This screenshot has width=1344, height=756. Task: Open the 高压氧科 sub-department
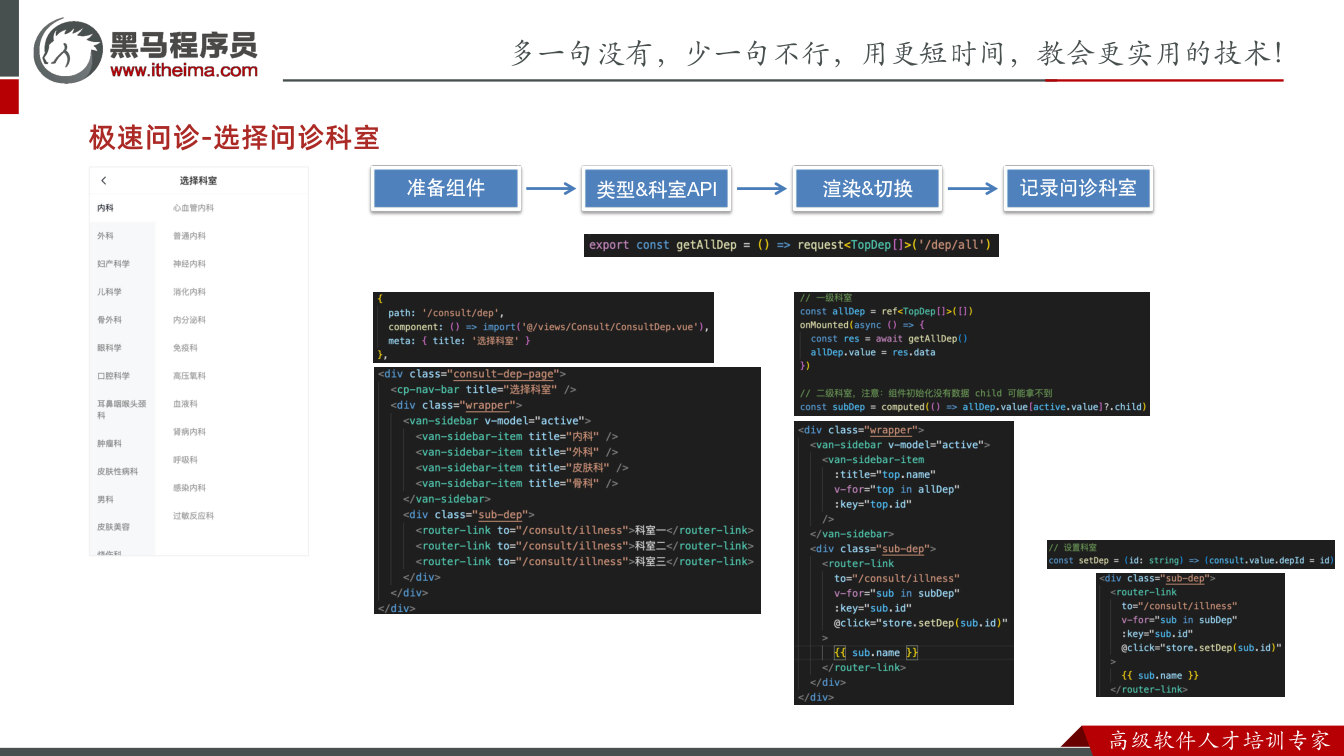coord(189,376)
